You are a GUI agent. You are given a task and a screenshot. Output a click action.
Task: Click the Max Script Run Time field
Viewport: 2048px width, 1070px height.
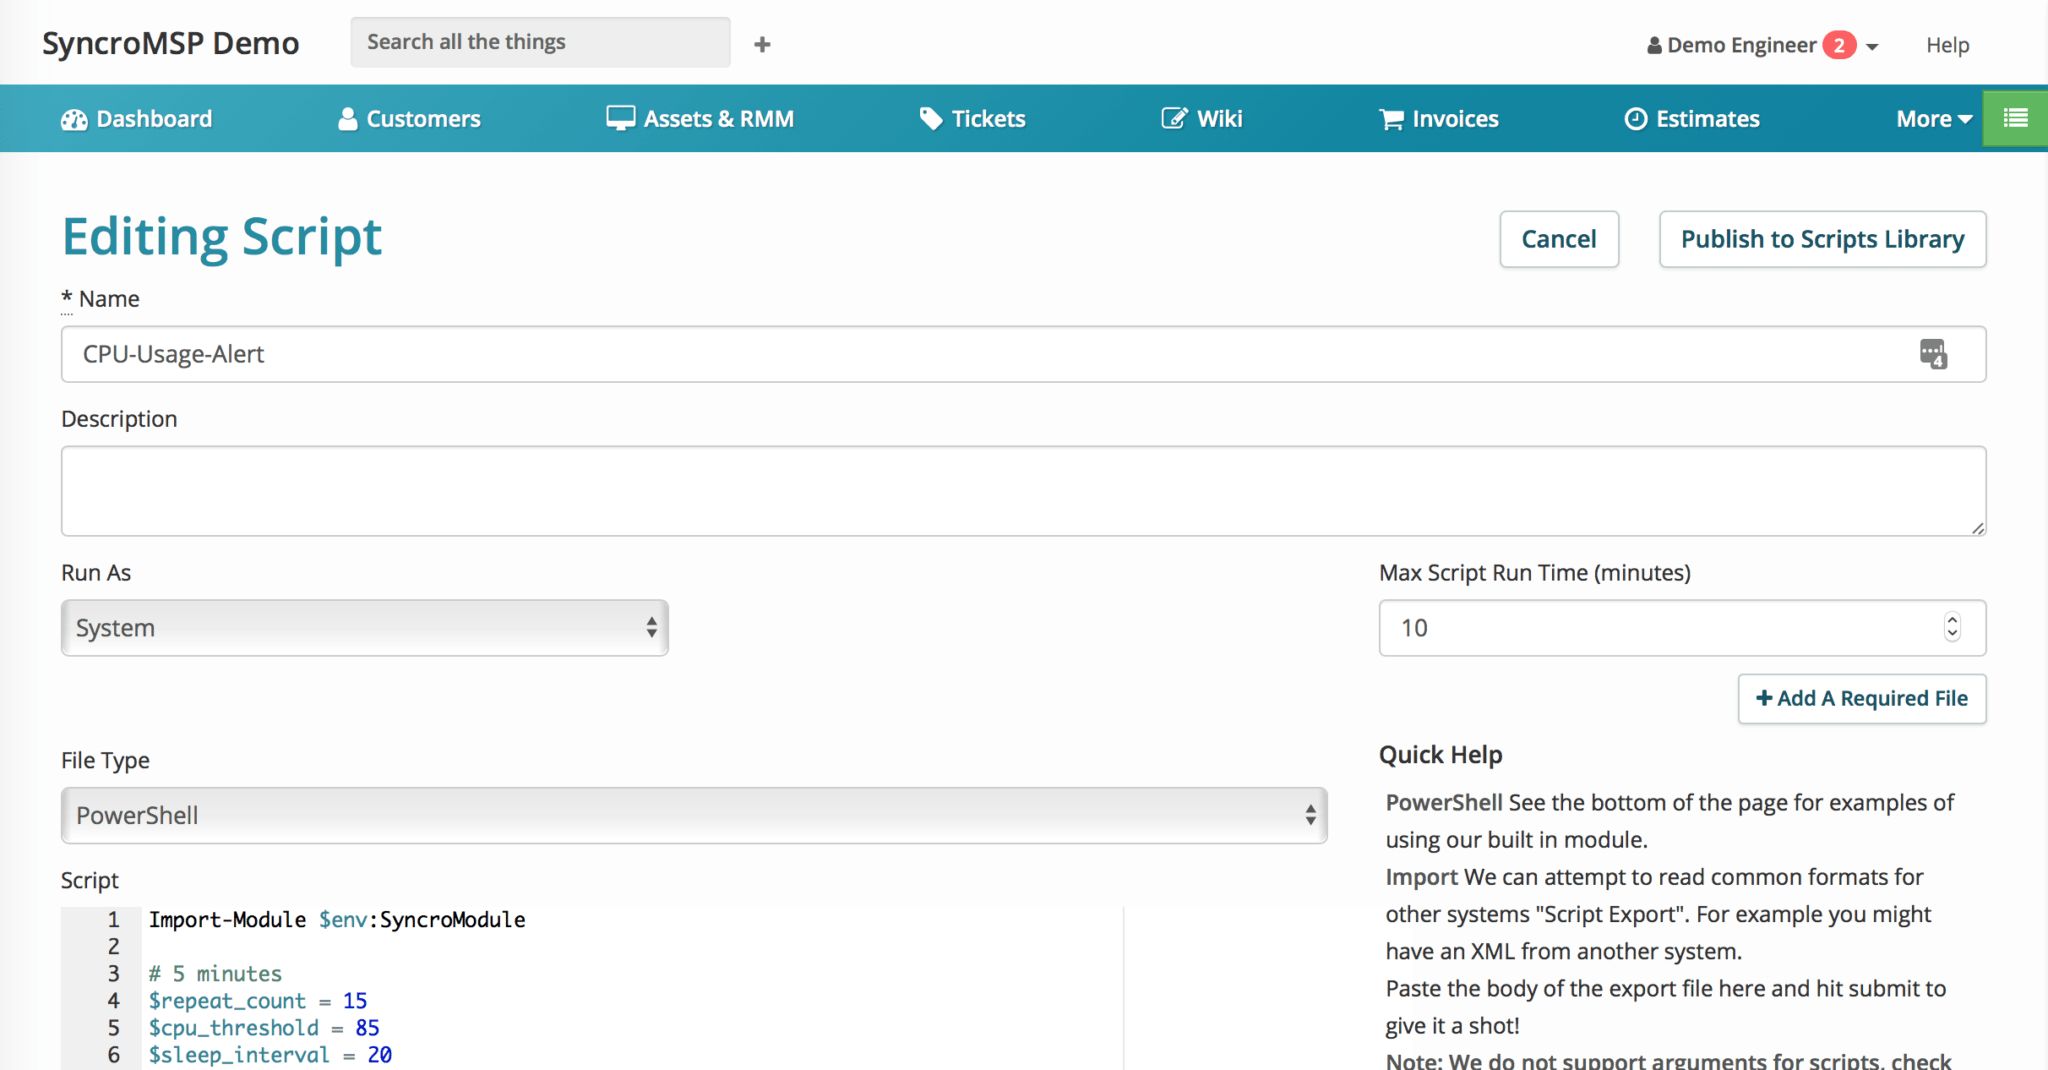click(x=1682, y=628)
